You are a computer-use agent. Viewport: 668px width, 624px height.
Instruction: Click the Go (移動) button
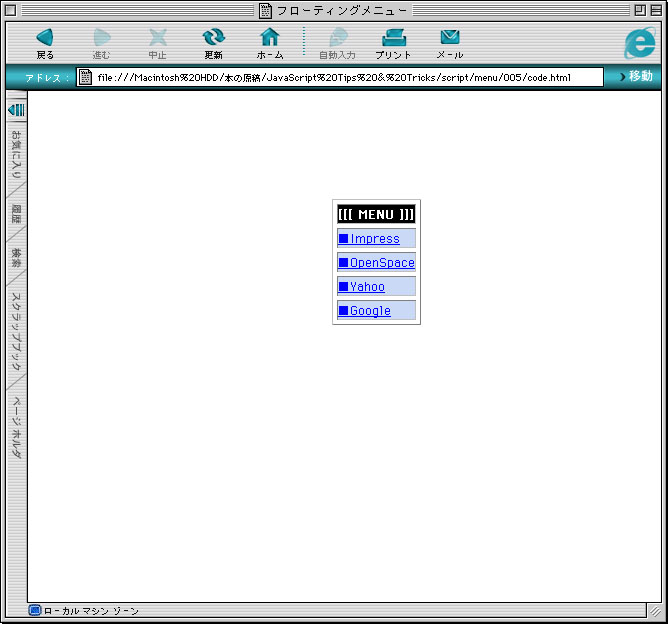coord(636,76)
